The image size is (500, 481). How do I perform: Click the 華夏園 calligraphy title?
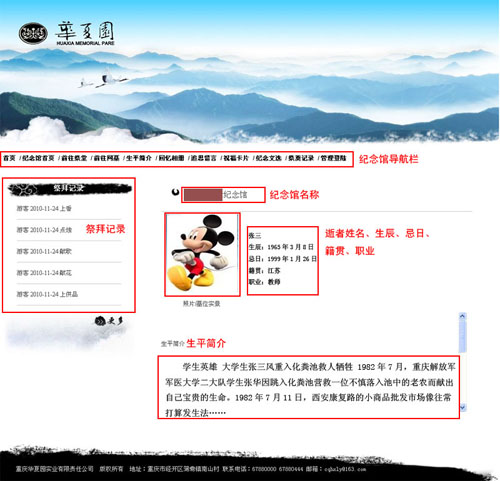85,31
